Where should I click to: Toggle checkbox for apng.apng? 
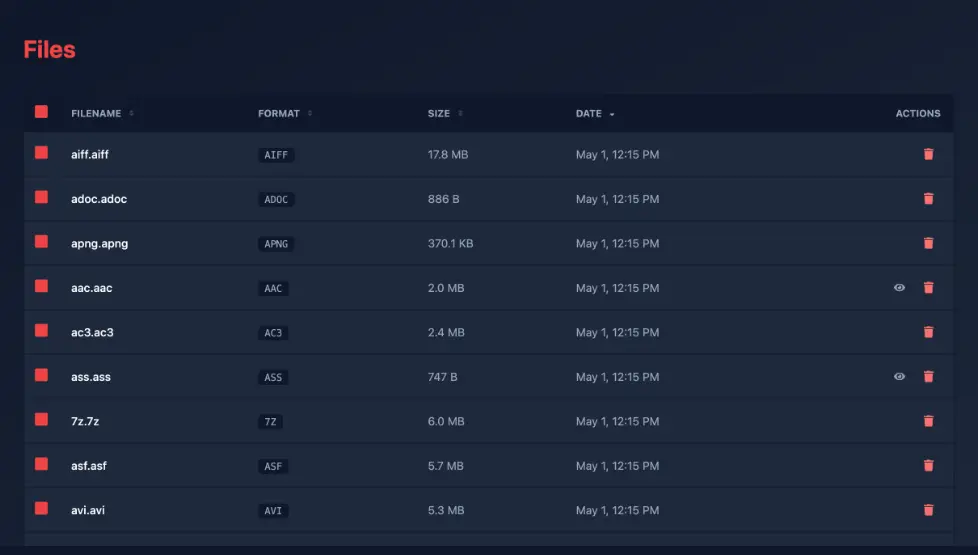pos(41,241)
